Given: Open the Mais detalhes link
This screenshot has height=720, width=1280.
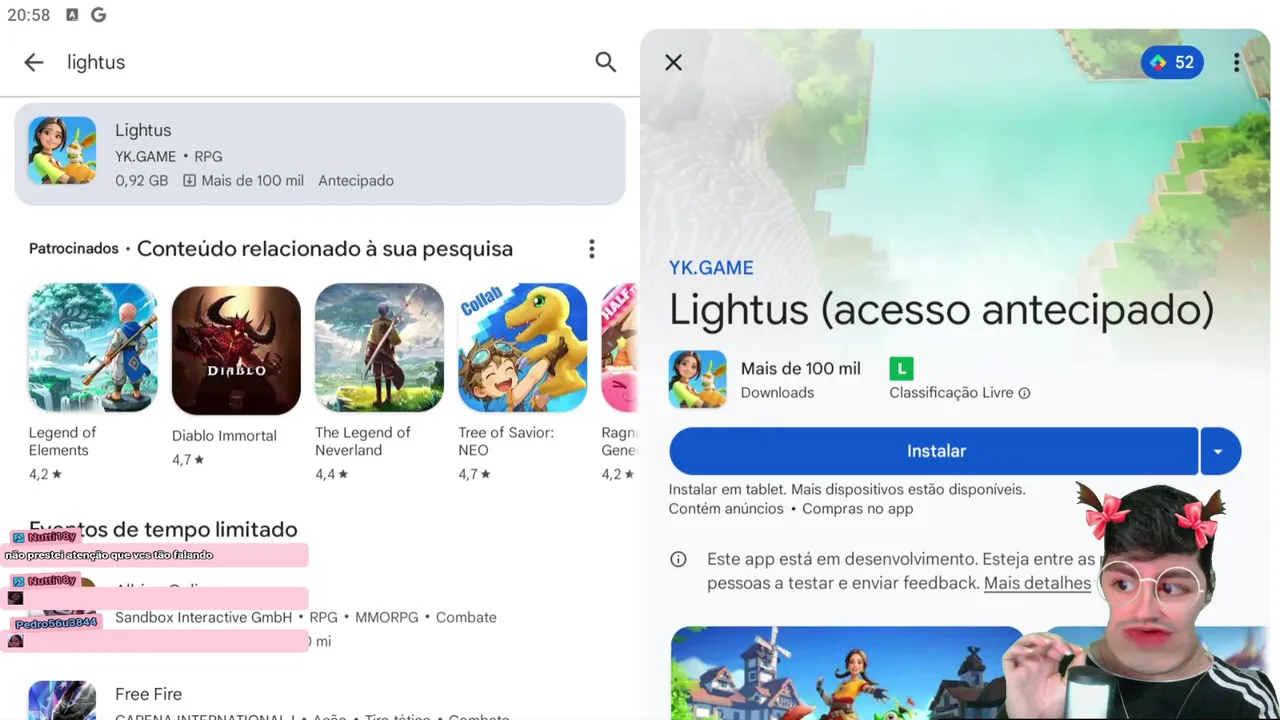Looking at the screenshot, I should pyautogui.click(x=1037, y=583).
